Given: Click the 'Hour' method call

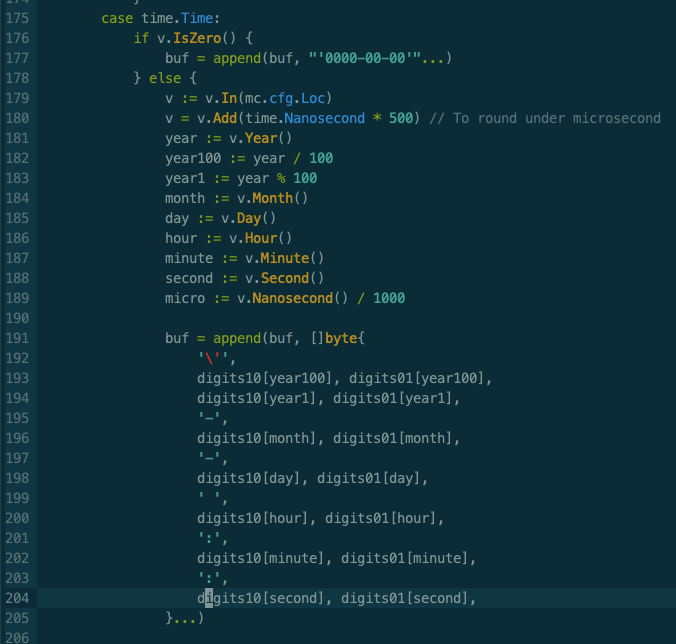Looking at the screenshot, I should click(x=261, y=238).
